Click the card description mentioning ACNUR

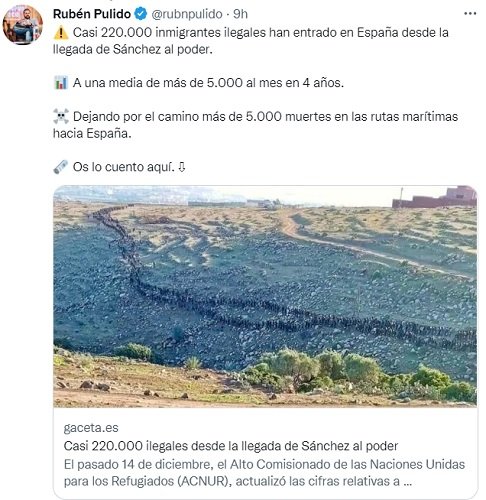(264, 473)
